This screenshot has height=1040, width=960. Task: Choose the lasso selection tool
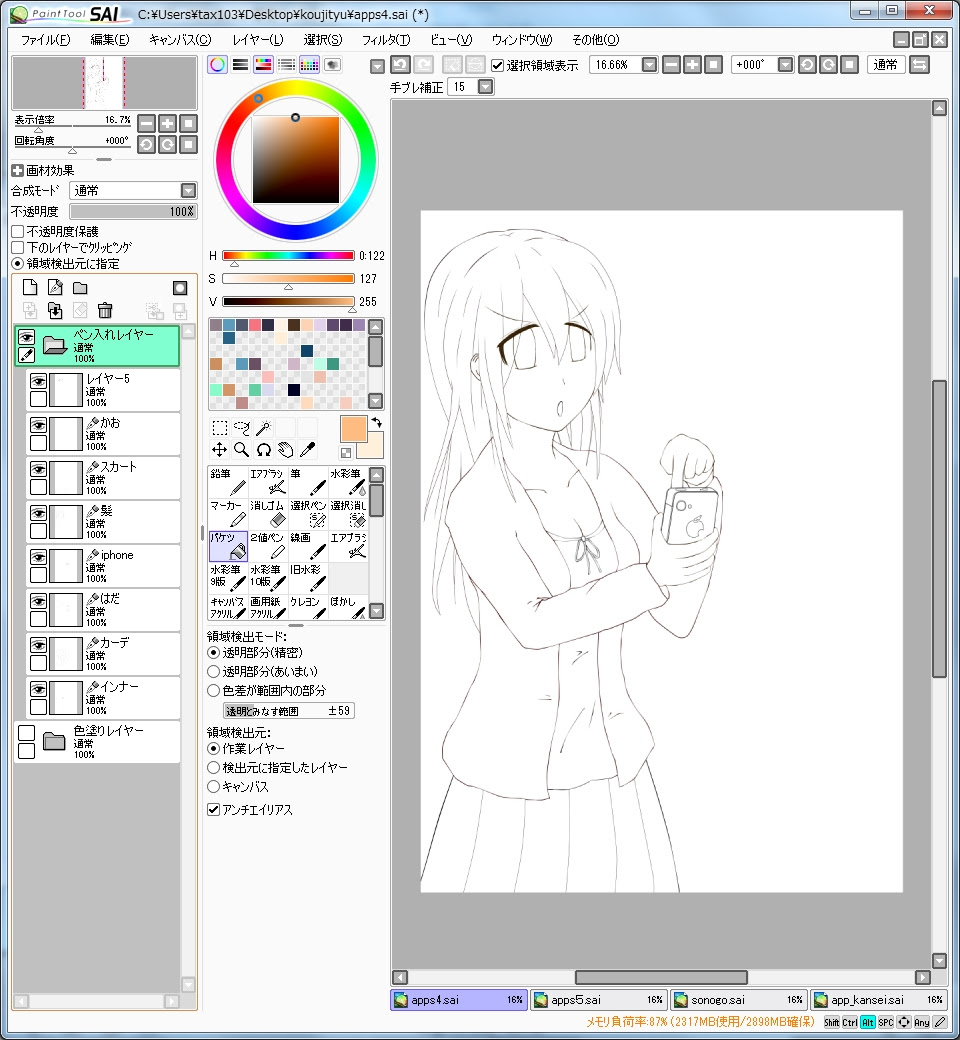pyautogui.click(x=241, y=428)
